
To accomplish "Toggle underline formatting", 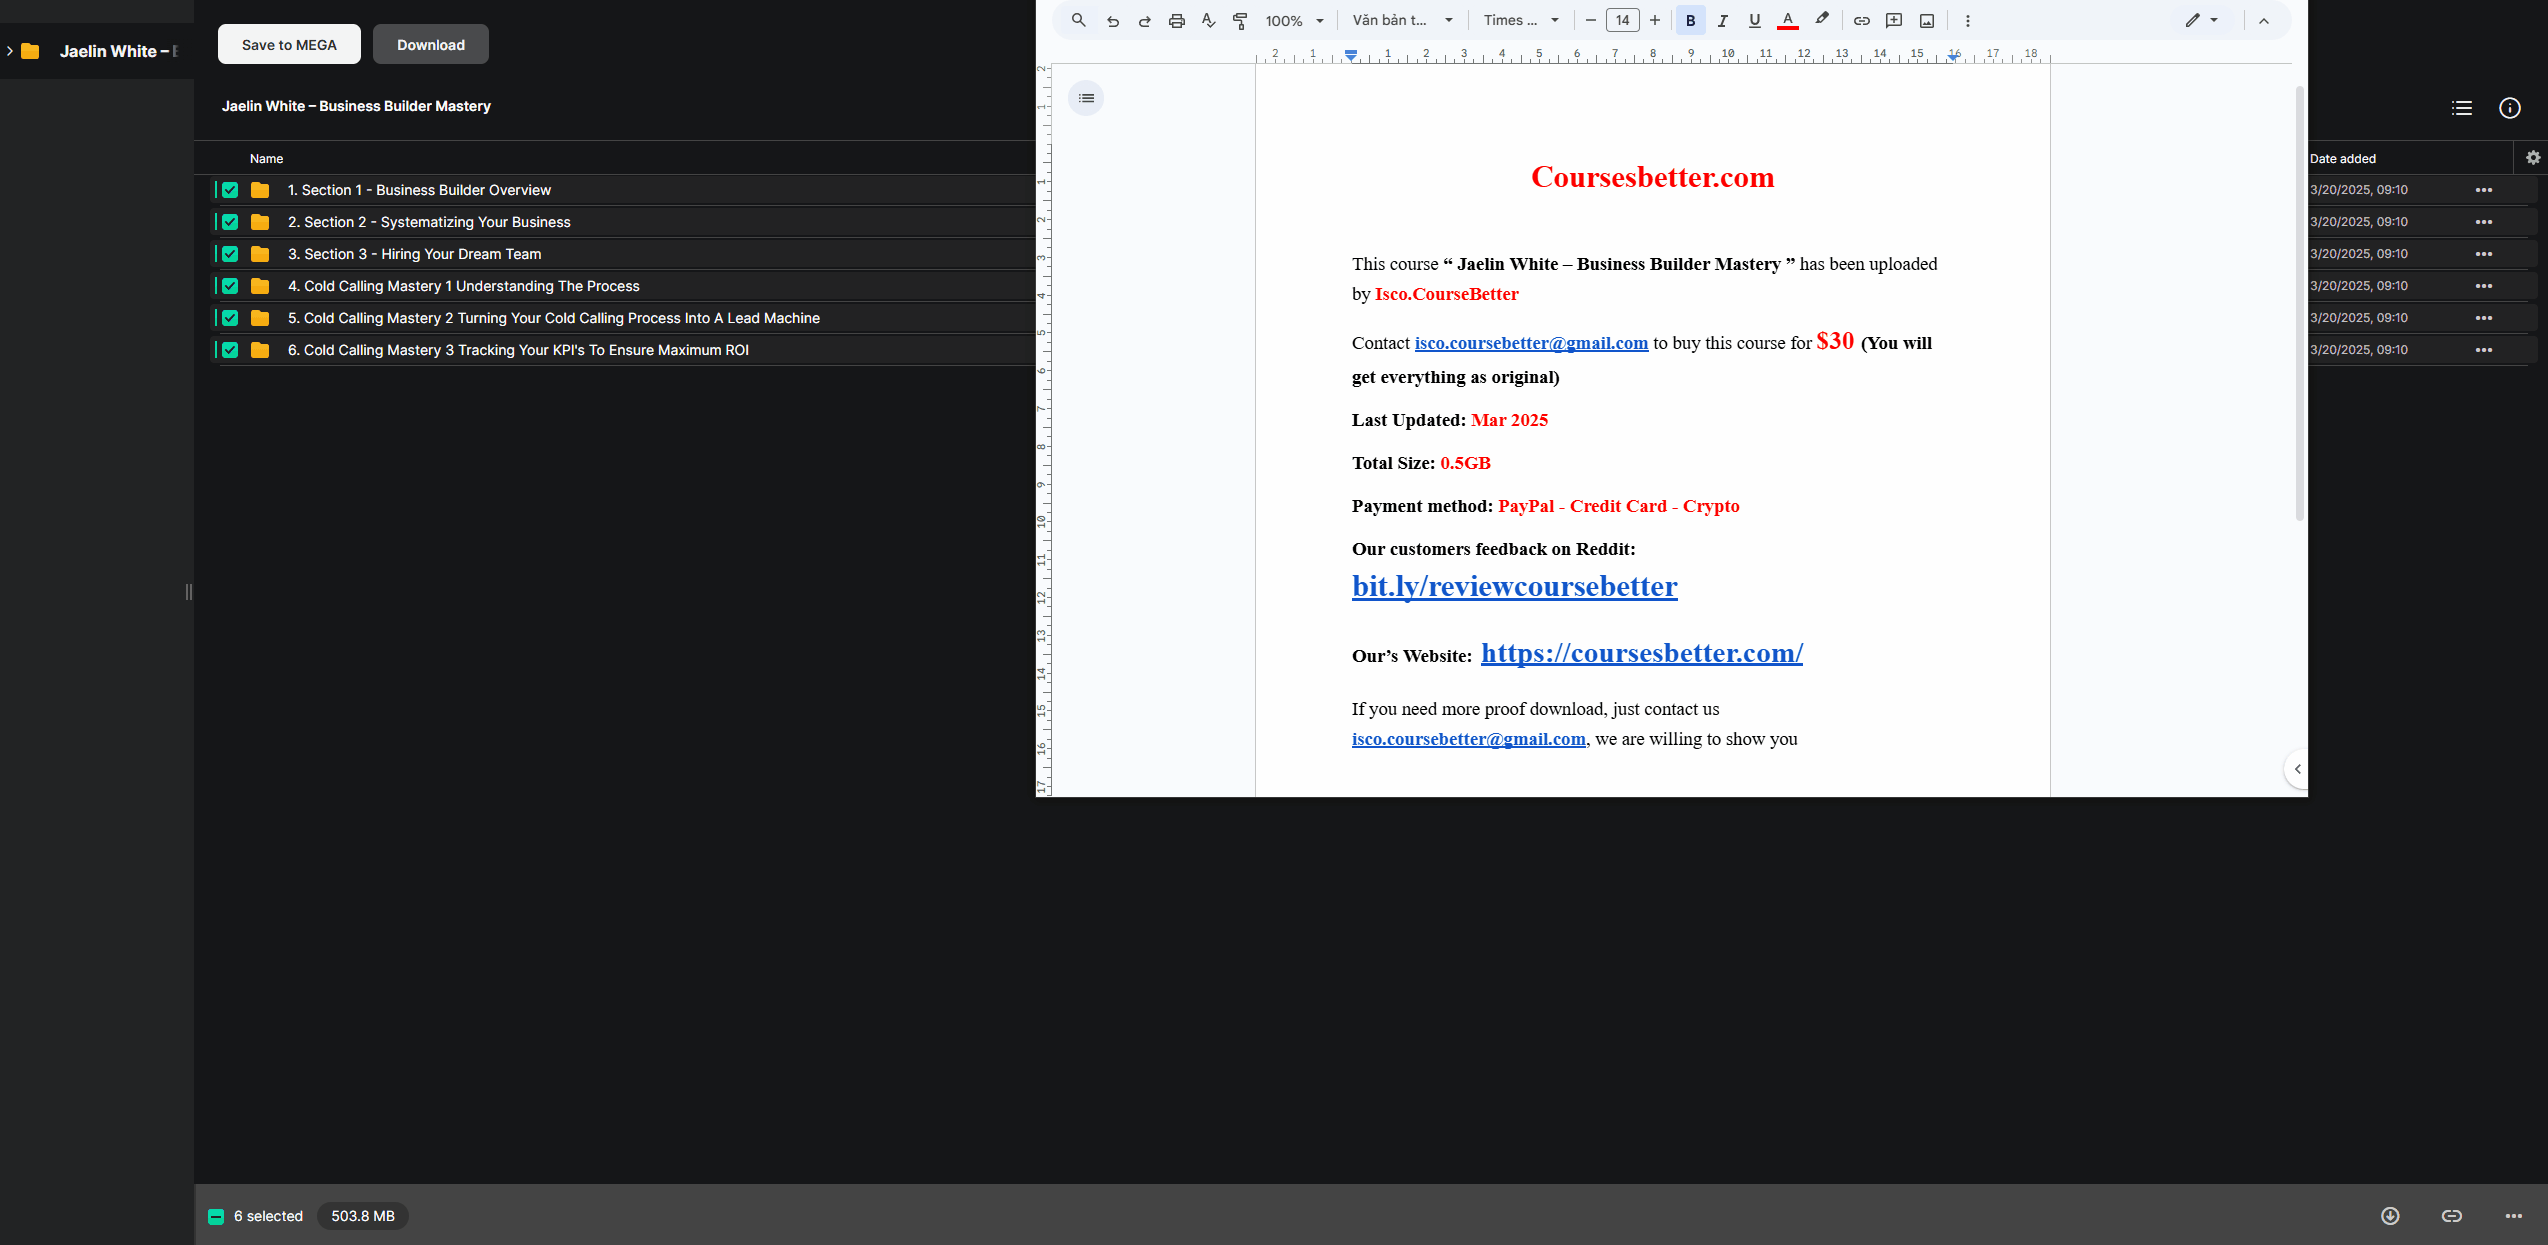I will [1754, 20].
